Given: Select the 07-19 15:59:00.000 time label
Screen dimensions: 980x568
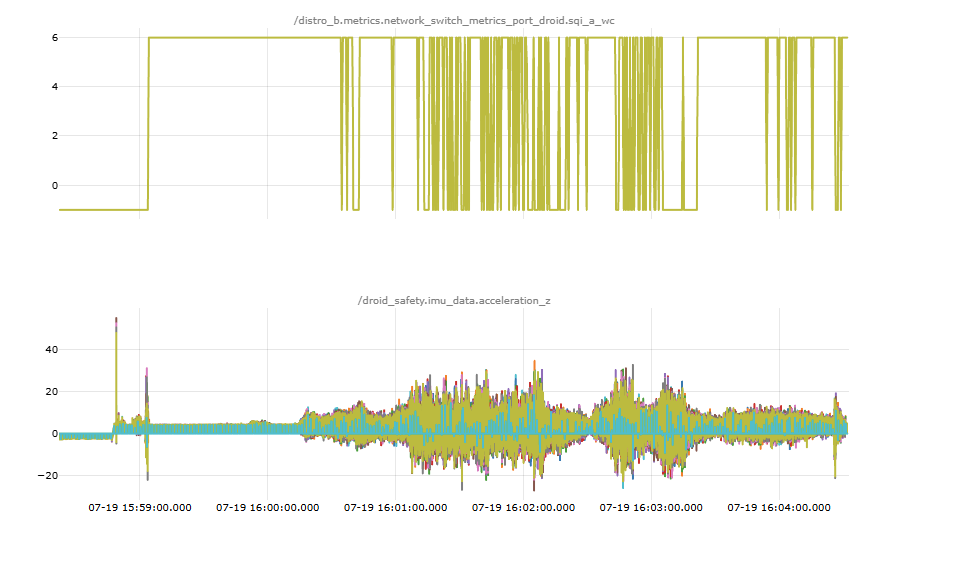Looking at the screenshot, I should pyautogui.click(x=140, y=507).
